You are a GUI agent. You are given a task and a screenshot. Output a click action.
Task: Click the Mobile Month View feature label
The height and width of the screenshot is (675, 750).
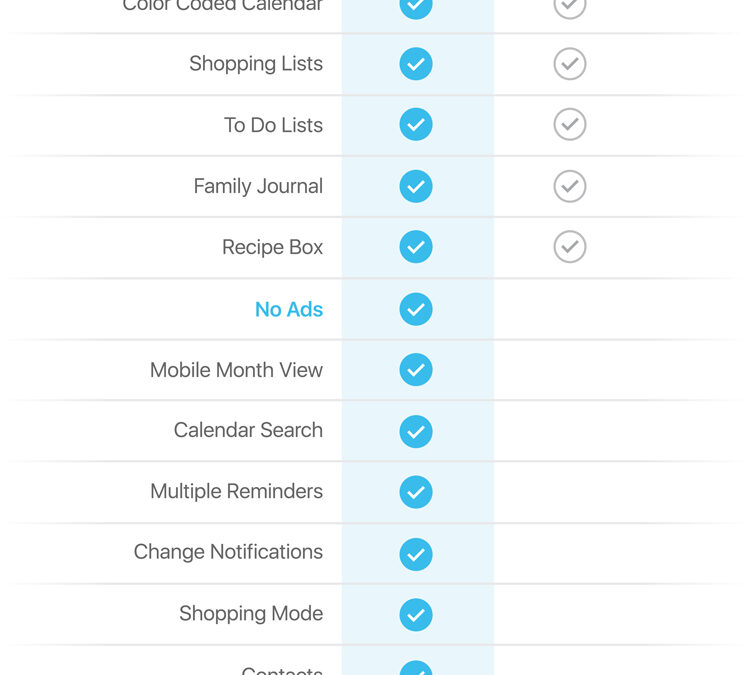tap(236, 370)
